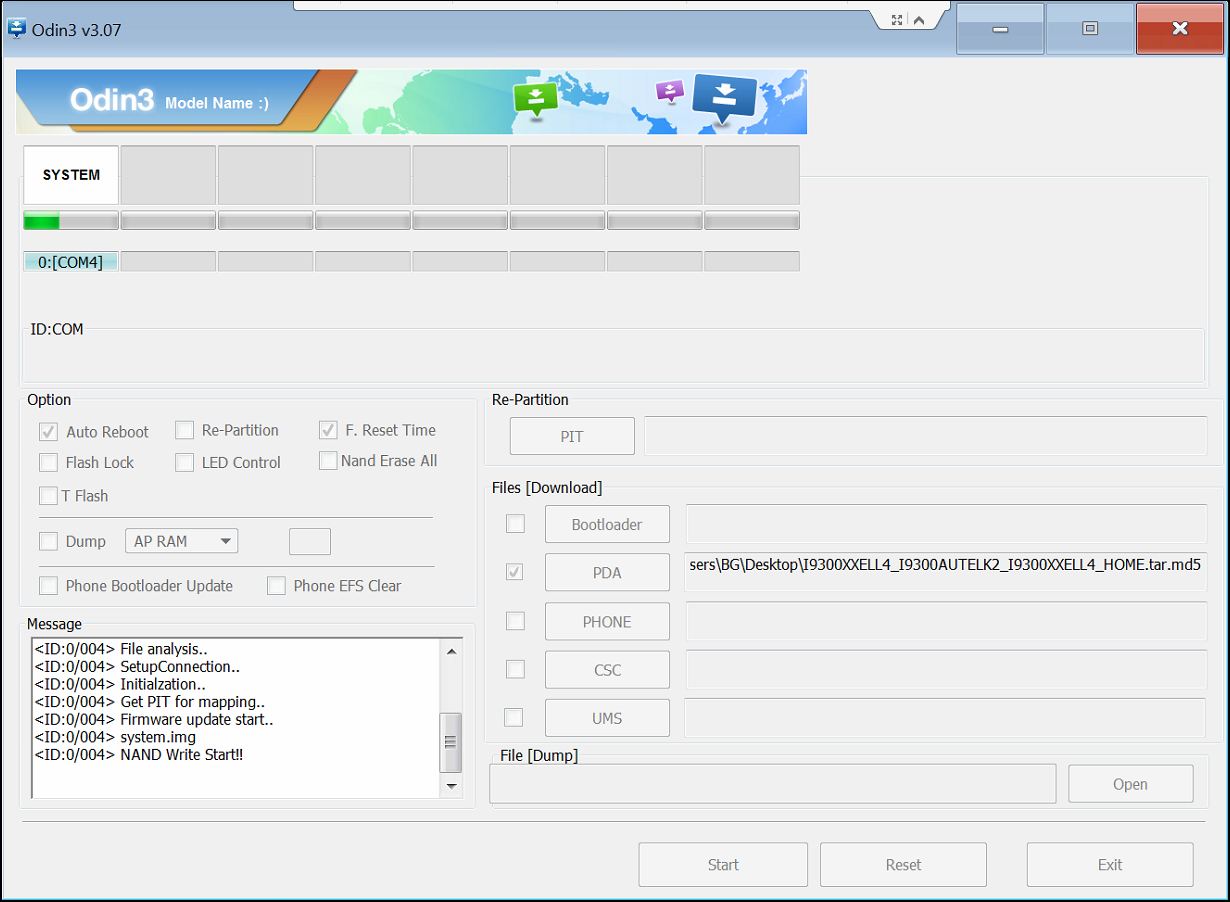Enable LED Control checkbox

184,462
